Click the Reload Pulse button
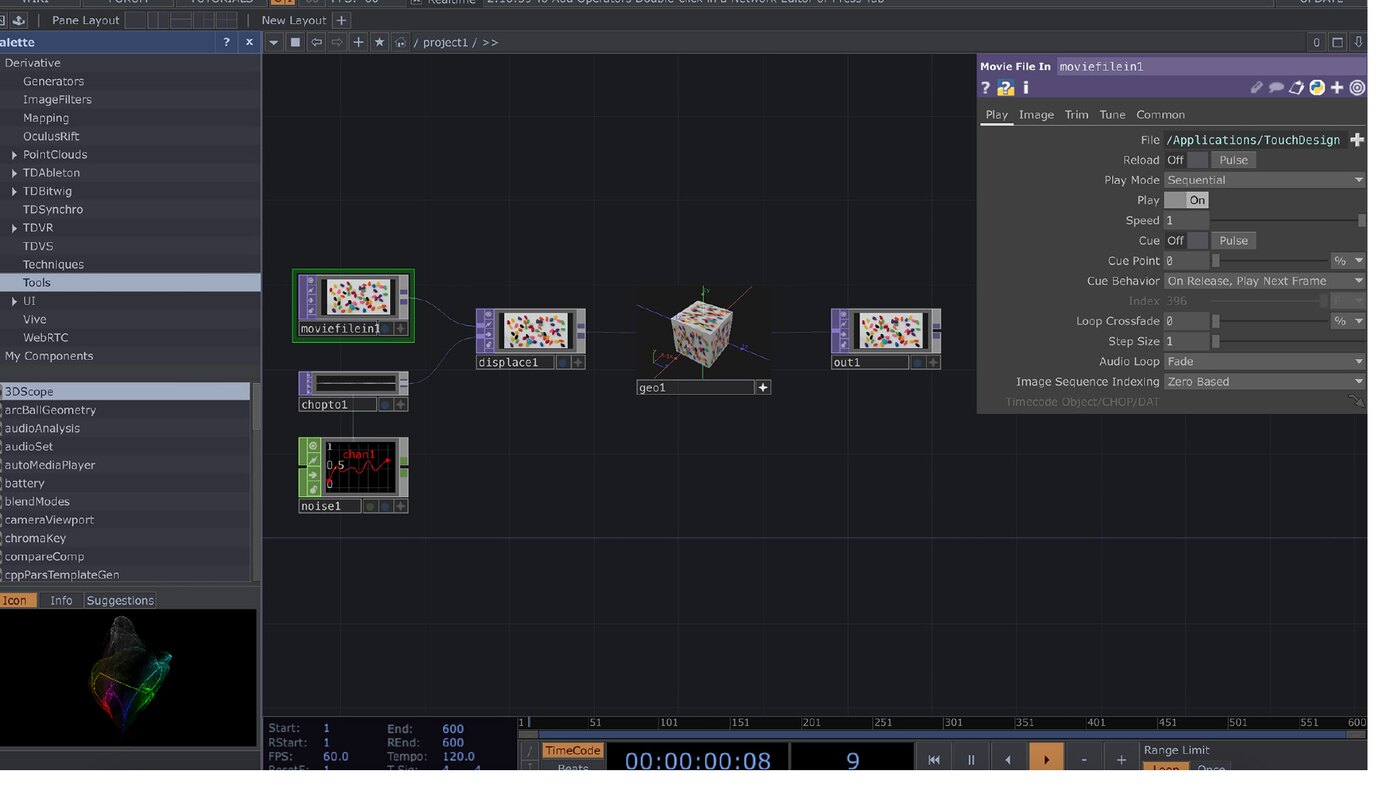The height and width of the screenshot is (788, 1400). (x=1233, y=160)
